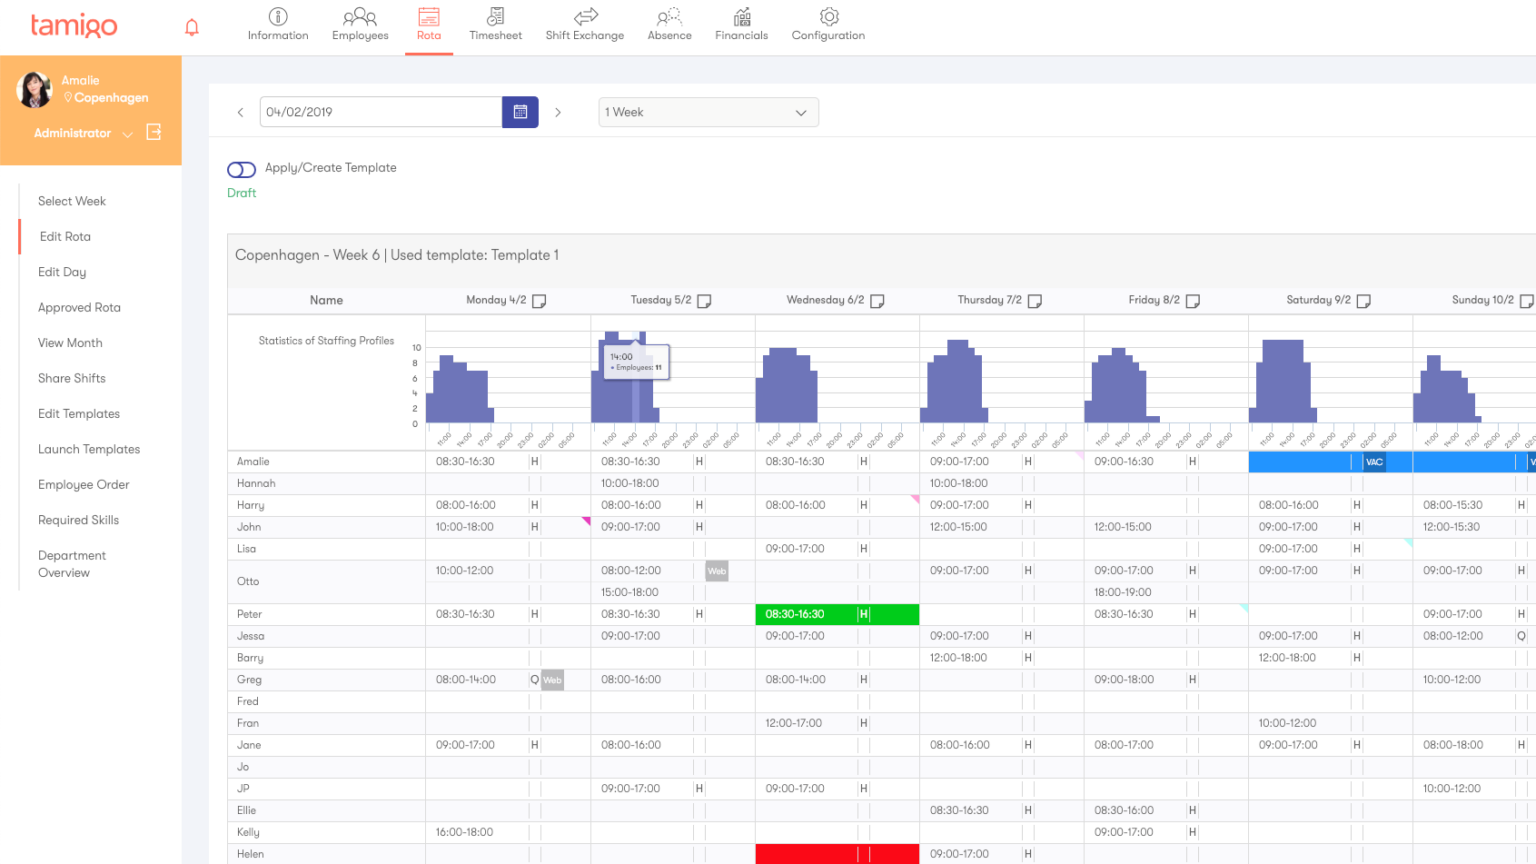Open the 1 Week period dropdown

(x=708, y=112)
